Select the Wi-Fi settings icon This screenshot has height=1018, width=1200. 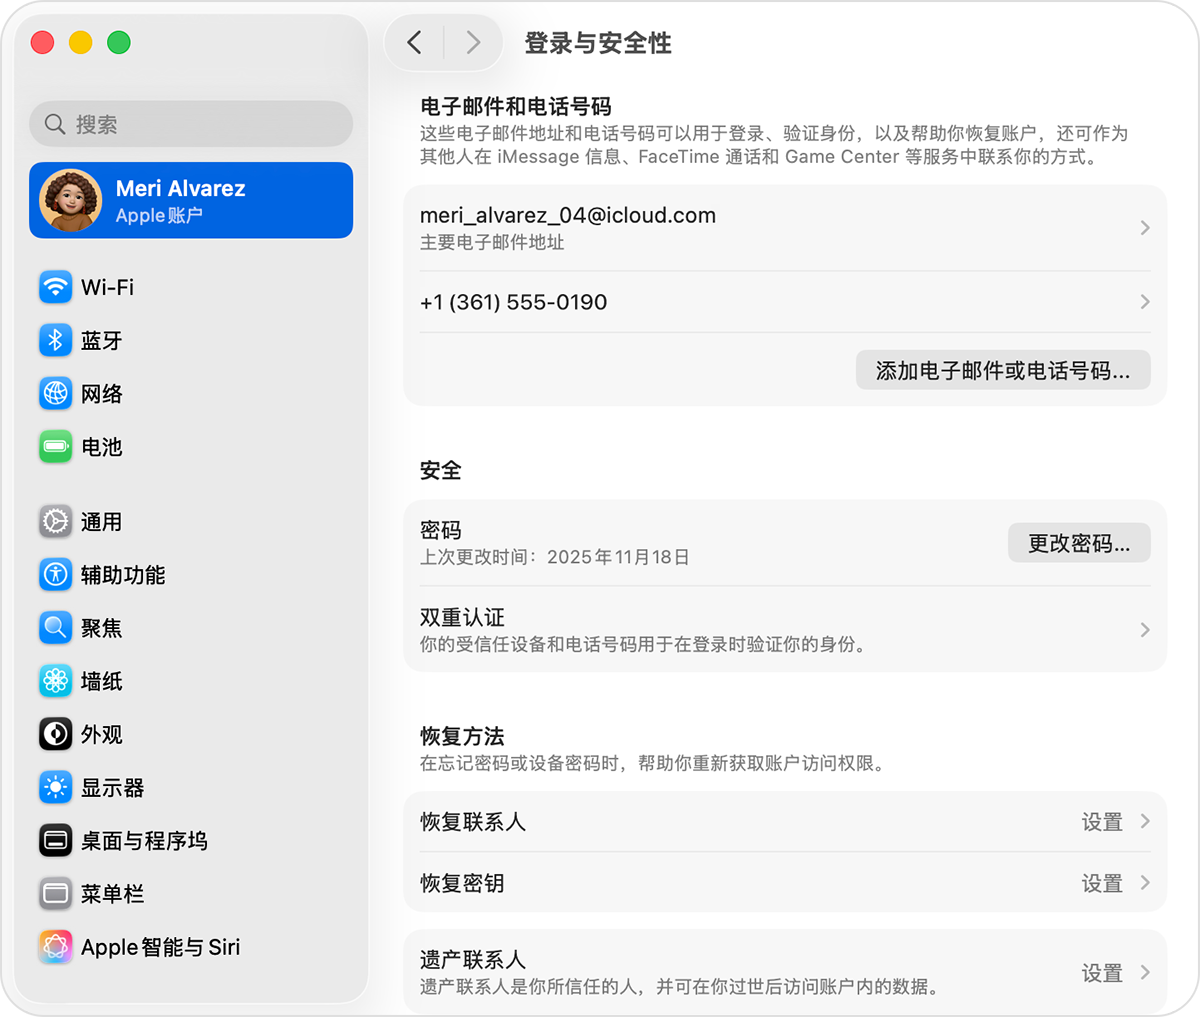pos(55,287)
